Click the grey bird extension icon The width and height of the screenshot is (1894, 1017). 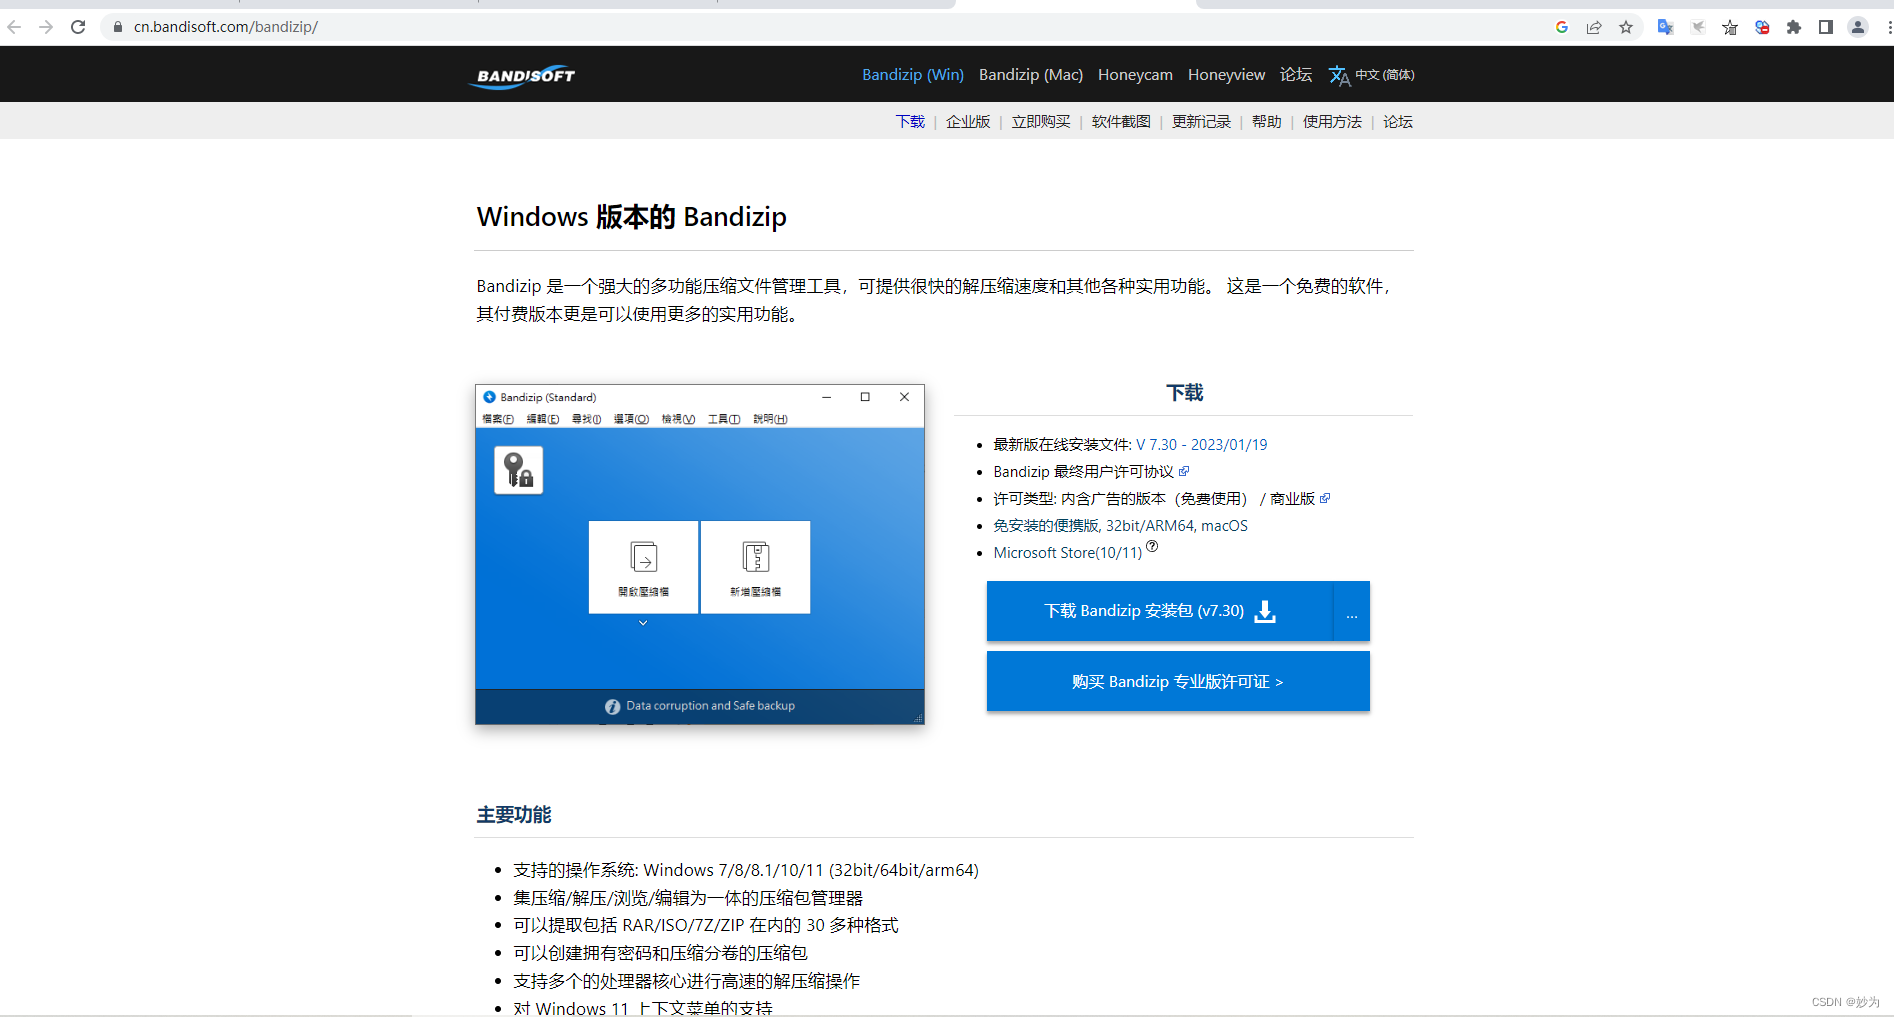[x=1698, y=27]
